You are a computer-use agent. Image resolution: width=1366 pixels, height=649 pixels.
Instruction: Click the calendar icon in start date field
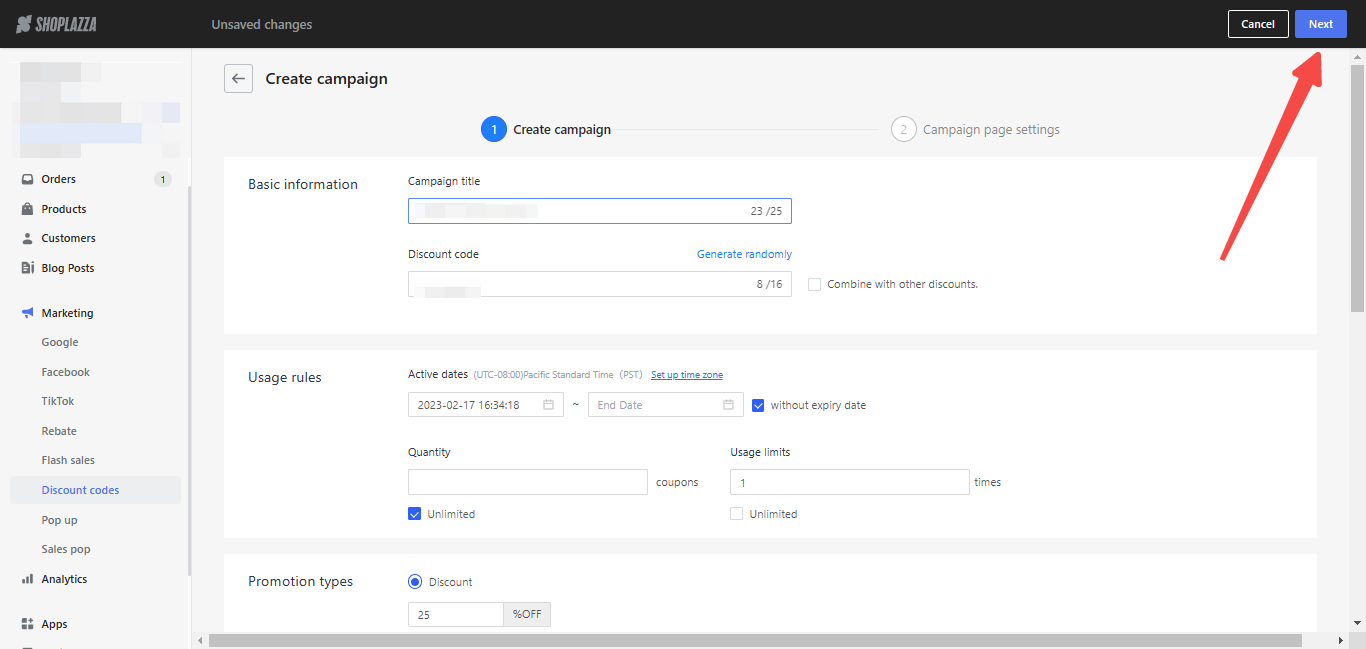coord(548,405)
